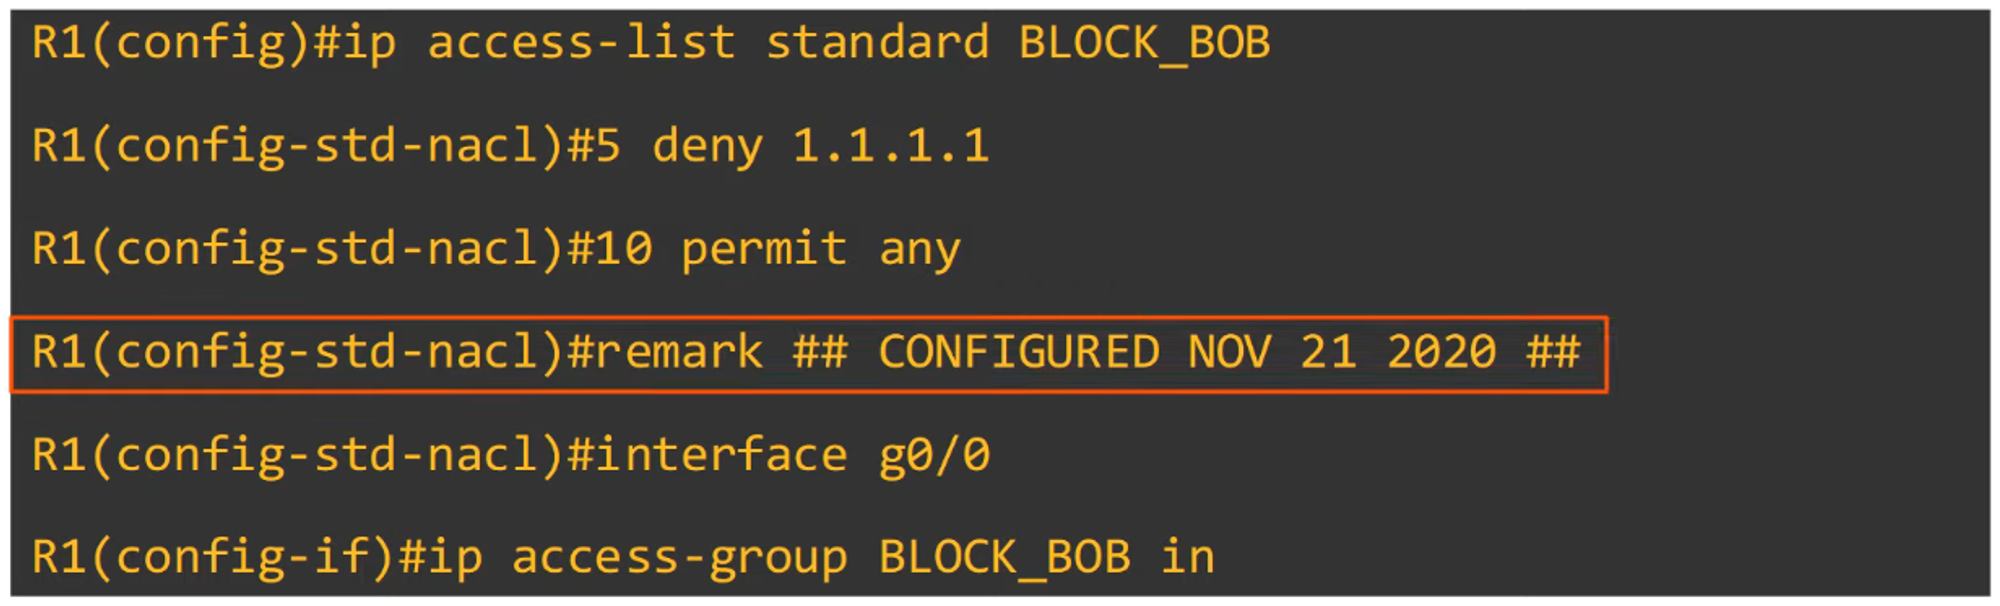Screen dimensions: 2000x606
Task: Click the 'interface' keyword
Action: tap(721, 455)
